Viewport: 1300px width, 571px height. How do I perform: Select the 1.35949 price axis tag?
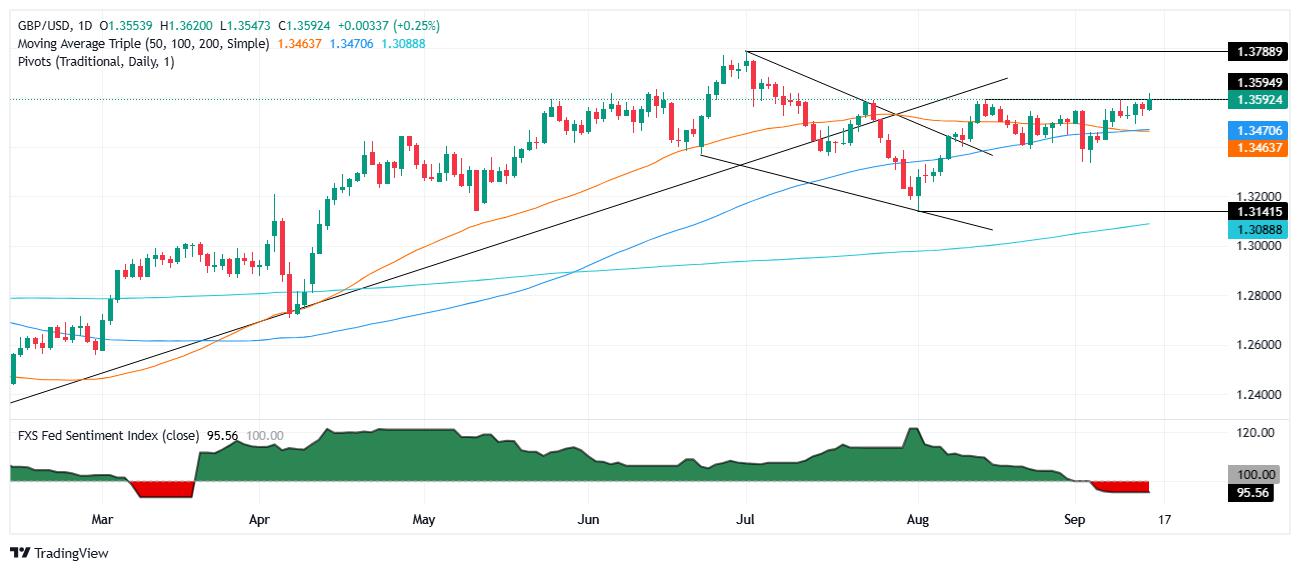click(1252, 83)
